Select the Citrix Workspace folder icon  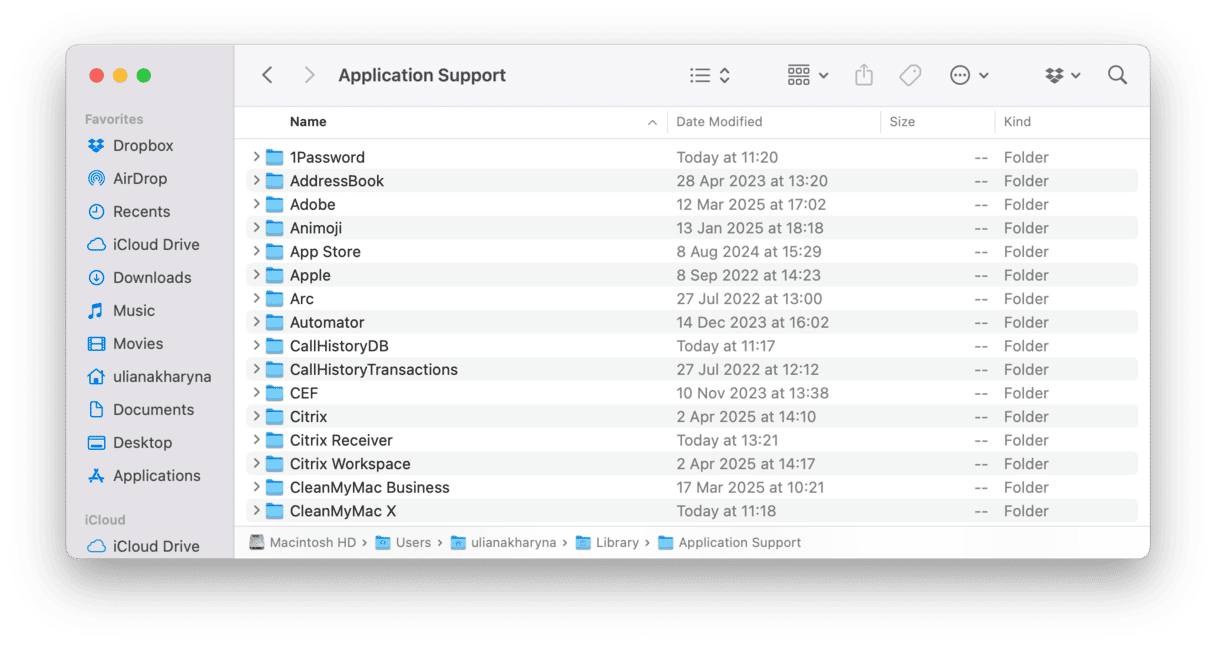tap(275, 464)
